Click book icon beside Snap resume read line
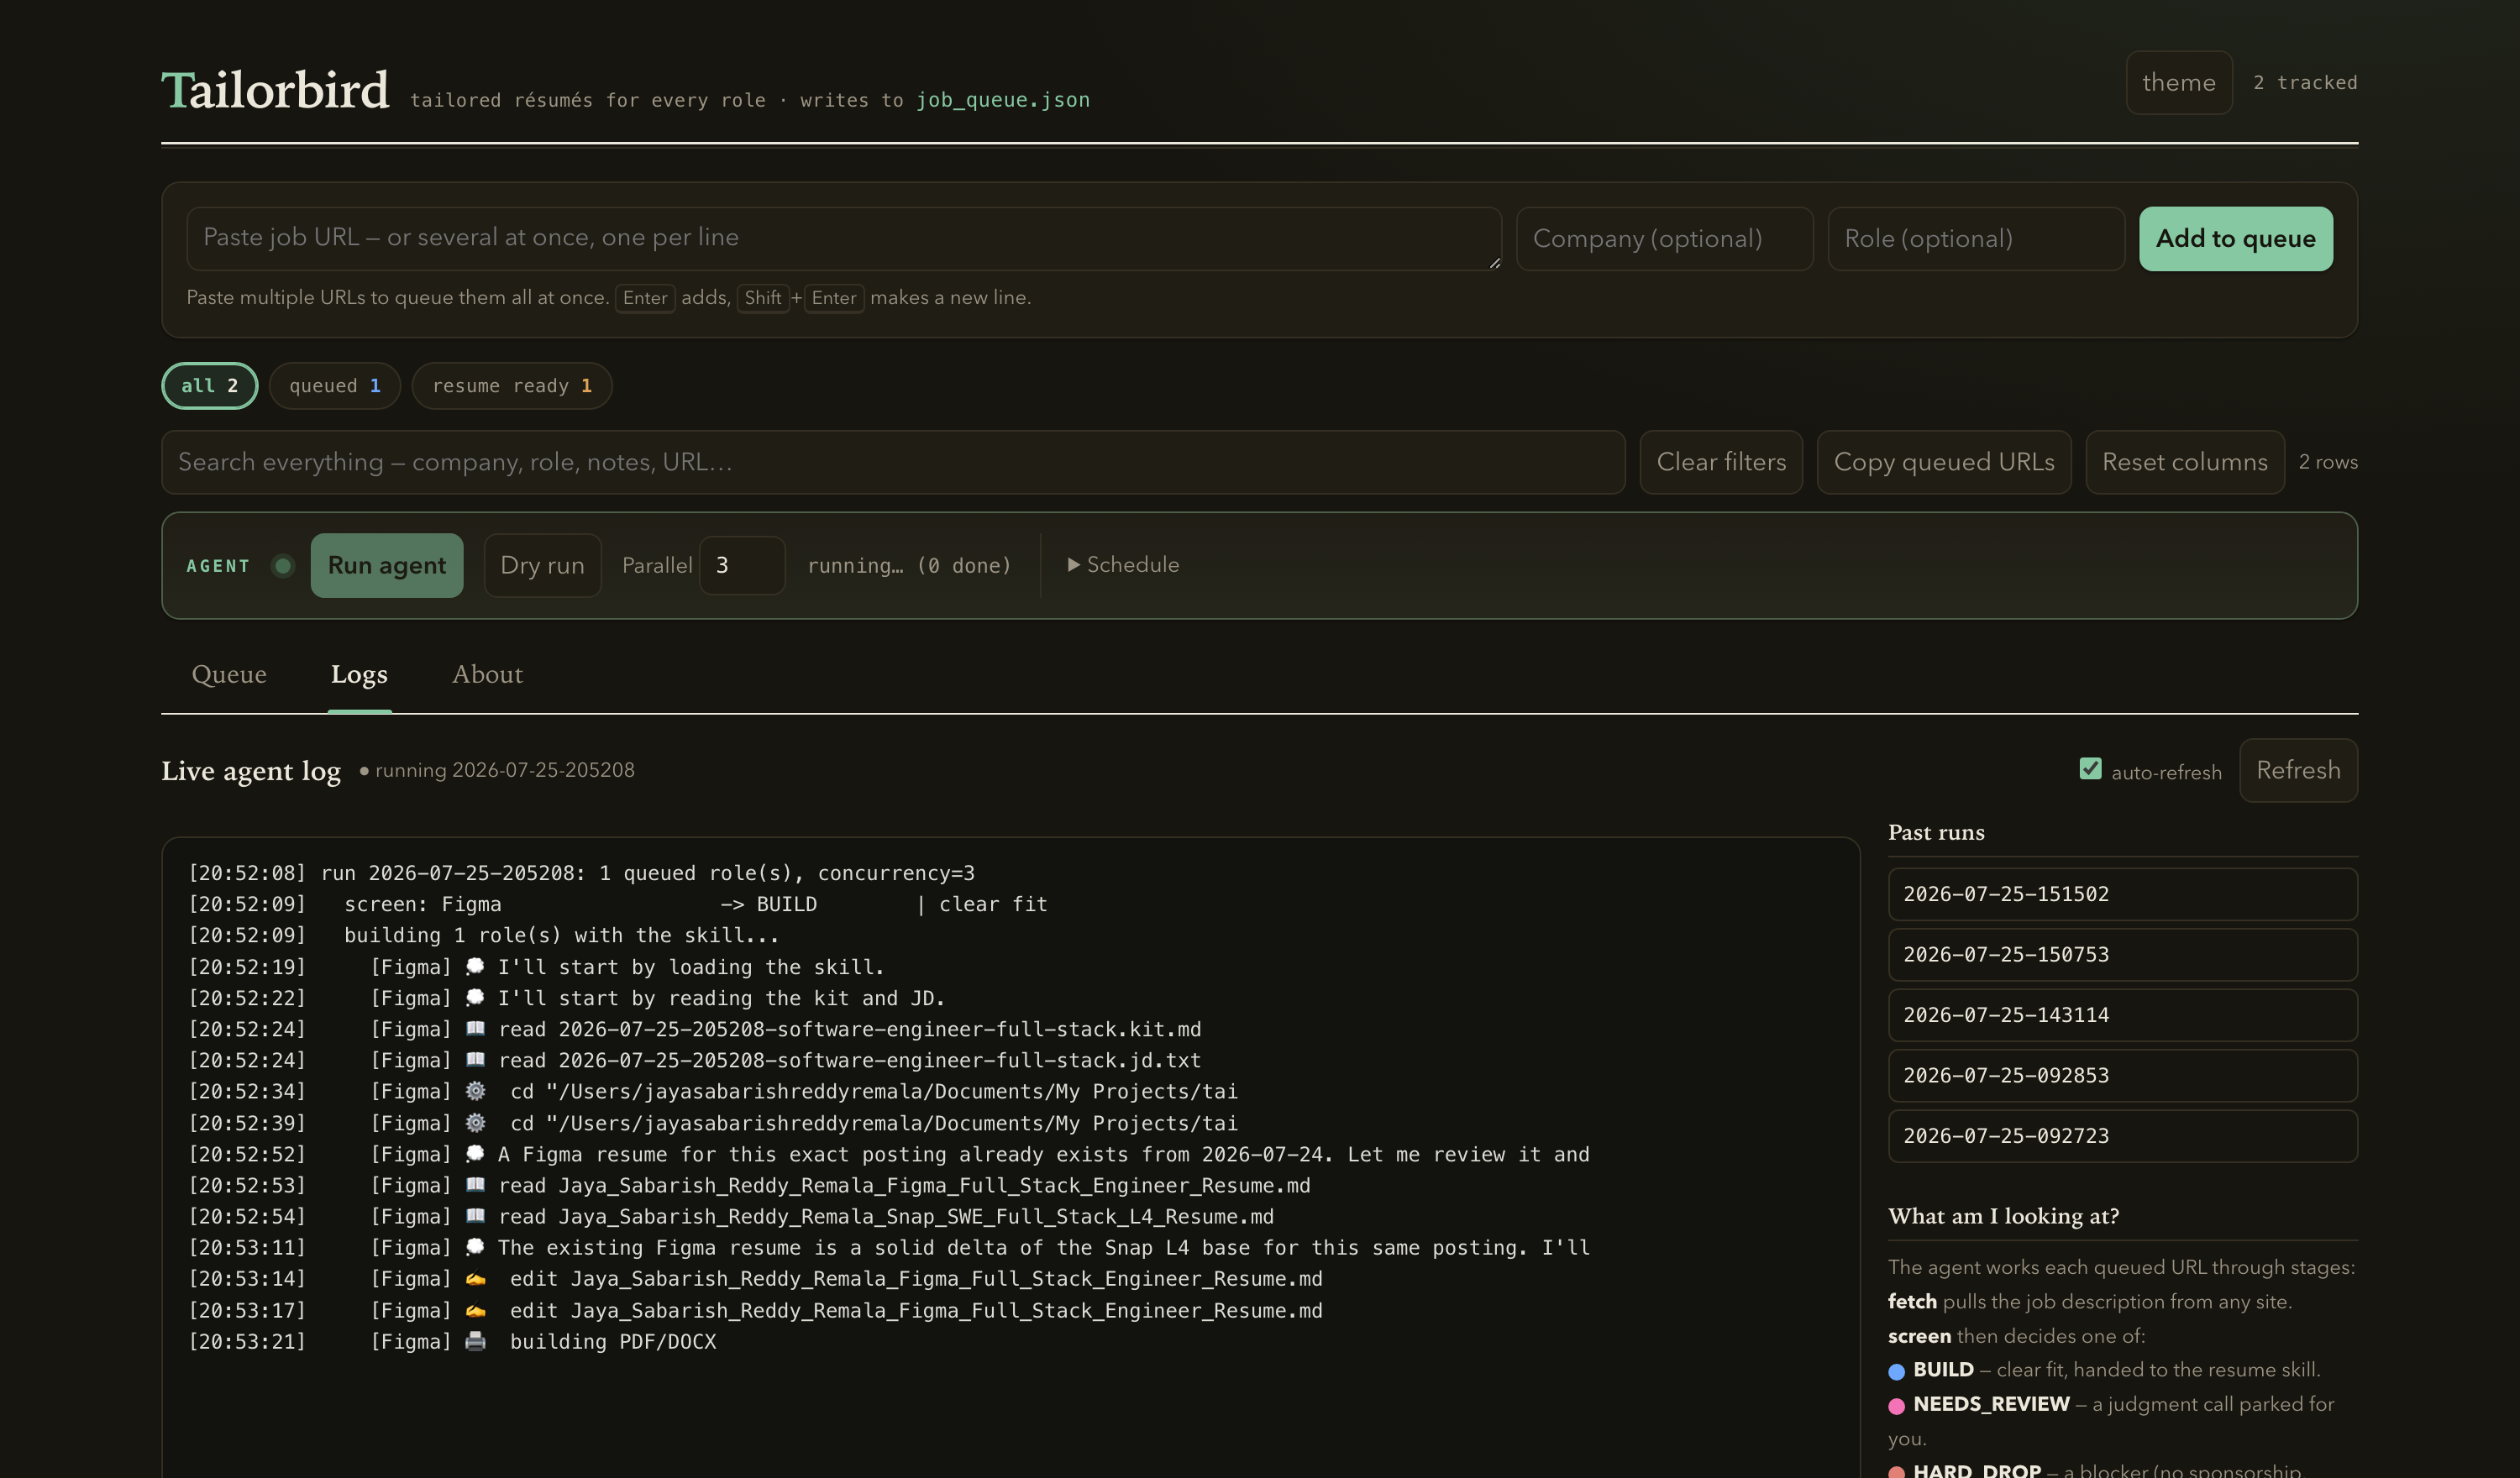Screen dimensions: 2520x1478 [x=475, y=1216]
